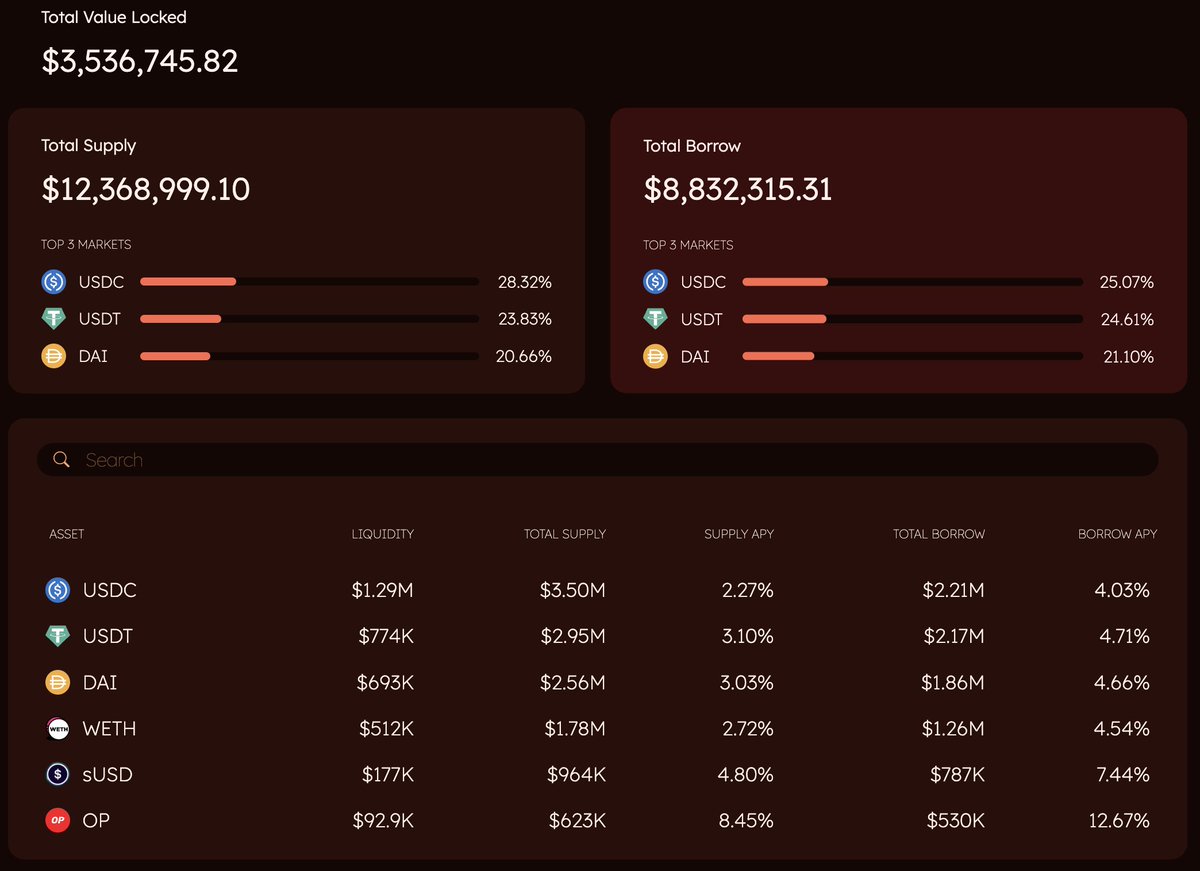Click the USDC borrow progress bar
The width and height of the screenshot is (1200, 871).
912,282
